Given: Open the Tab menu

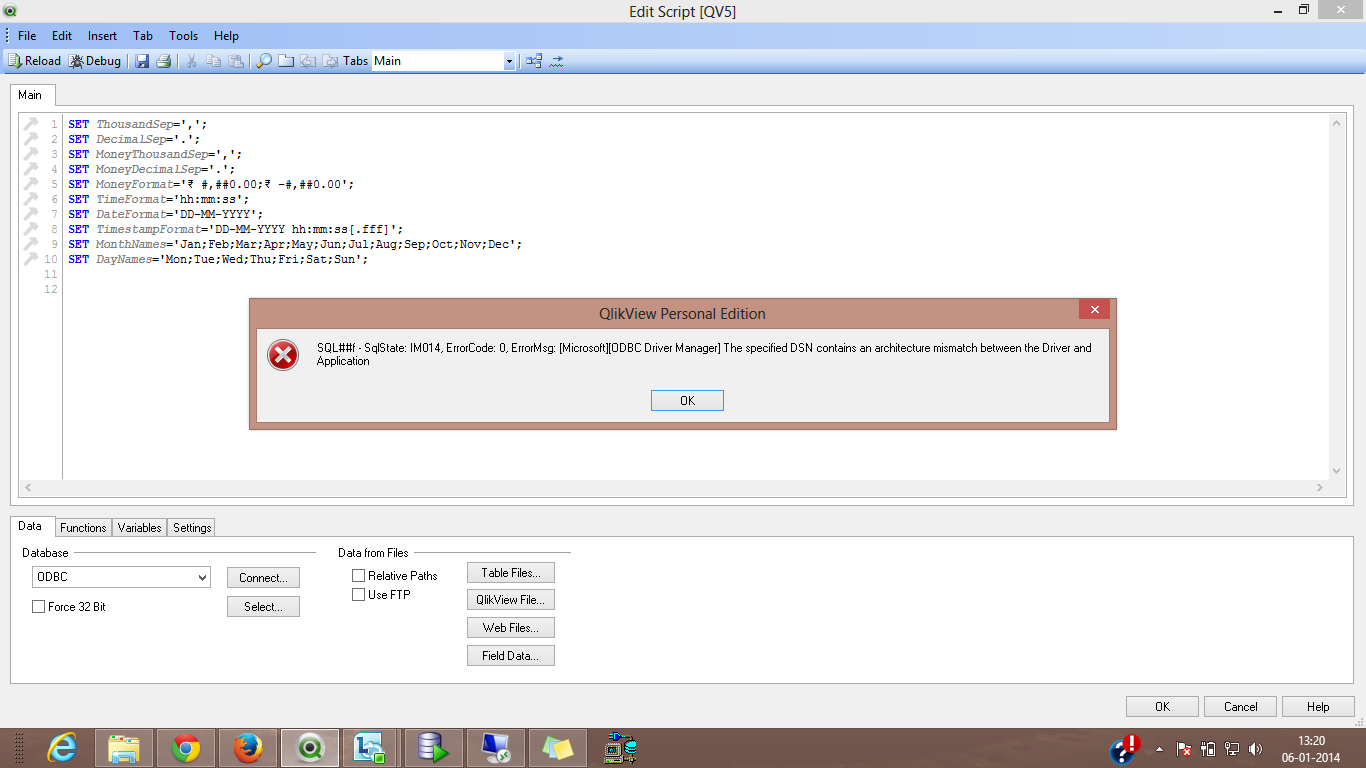Looking at the screenshot, I should click(143, 35).
